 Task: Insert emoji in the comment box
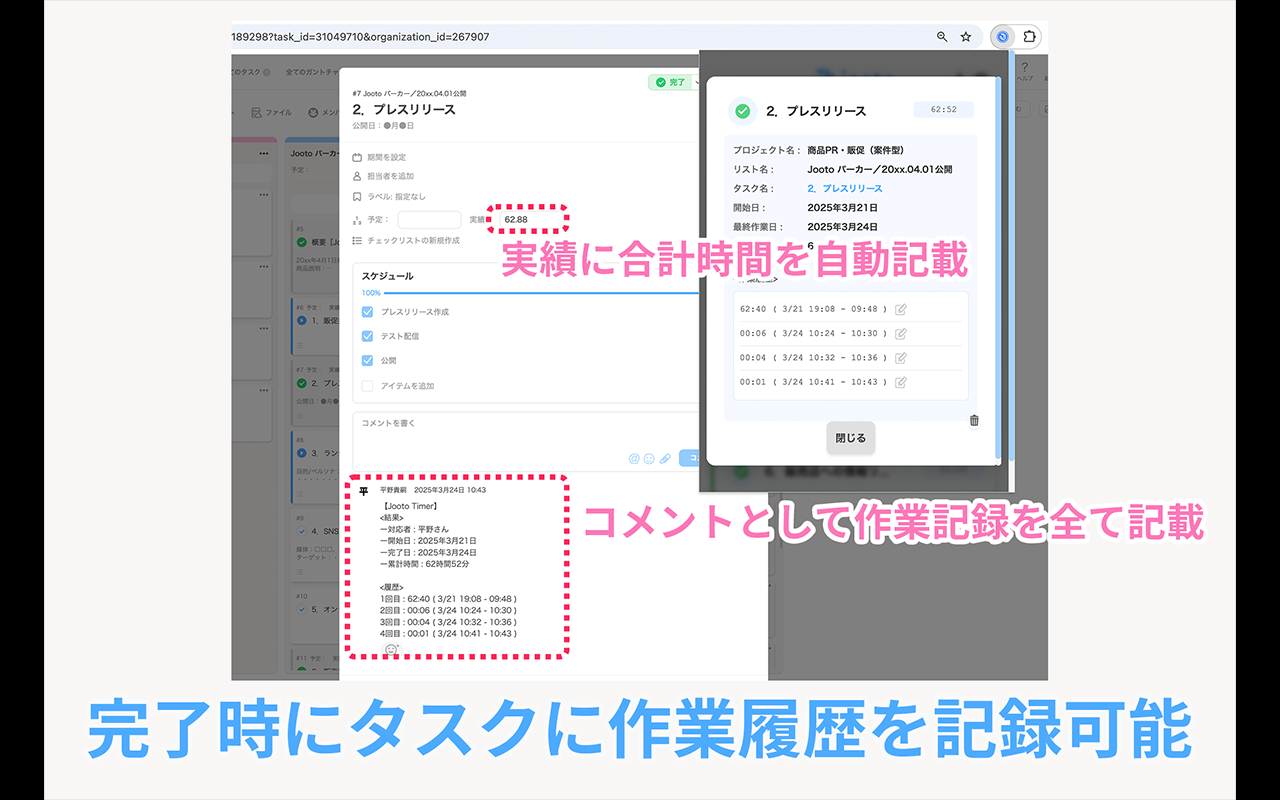point(649,458)
